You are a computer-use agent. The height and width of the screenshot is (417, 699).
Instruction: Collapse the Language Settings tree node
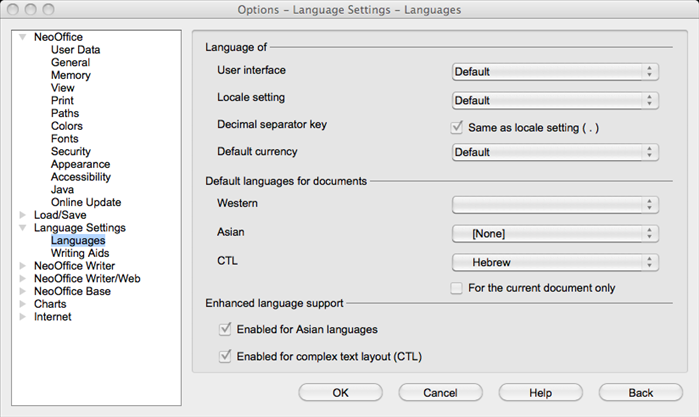coord(22,227)
